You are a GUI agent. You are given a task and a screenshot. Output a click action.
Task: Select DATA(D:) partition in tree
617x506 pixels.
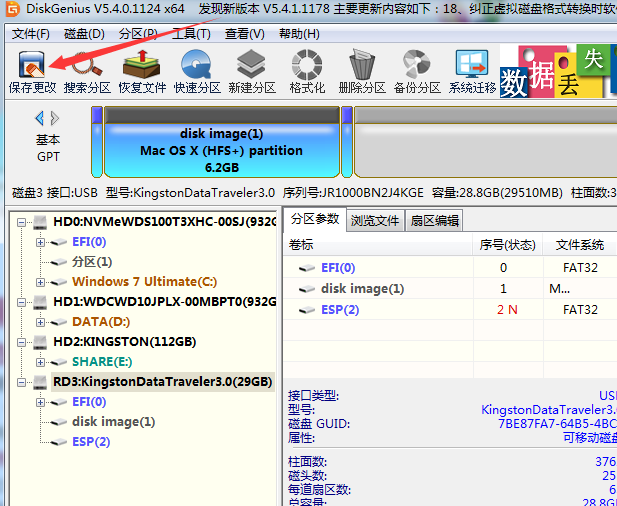(101, 322)
